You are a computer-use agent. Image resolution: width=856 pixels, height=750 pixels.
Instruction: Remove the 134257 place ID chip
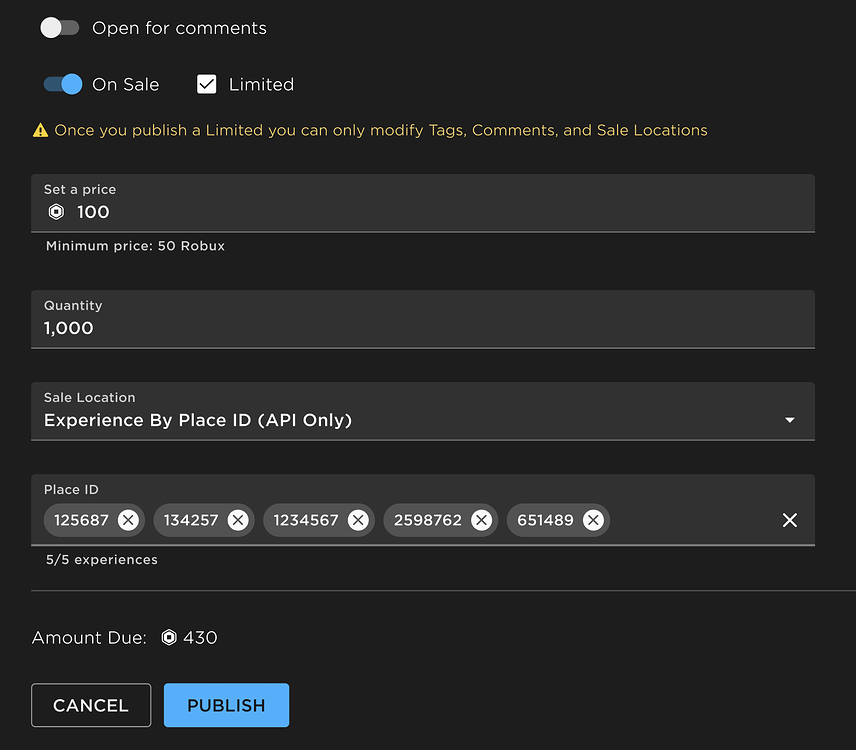tap(238, 520)
